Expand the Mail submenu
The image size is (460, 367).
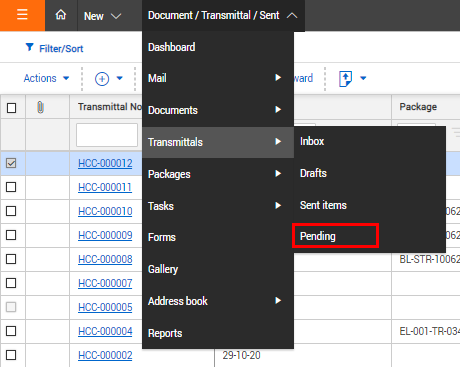(x=278, y=78)
